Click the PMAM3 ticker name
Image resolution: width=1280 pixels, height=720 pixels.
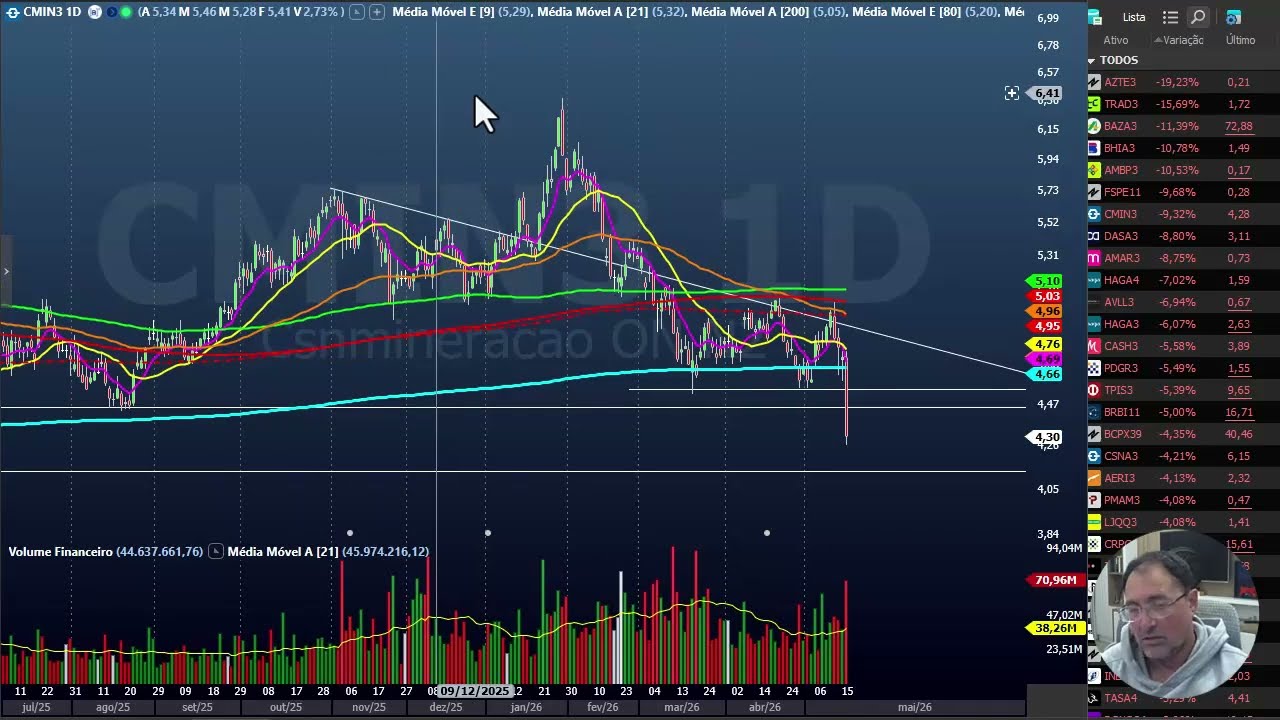point(1122,500)
